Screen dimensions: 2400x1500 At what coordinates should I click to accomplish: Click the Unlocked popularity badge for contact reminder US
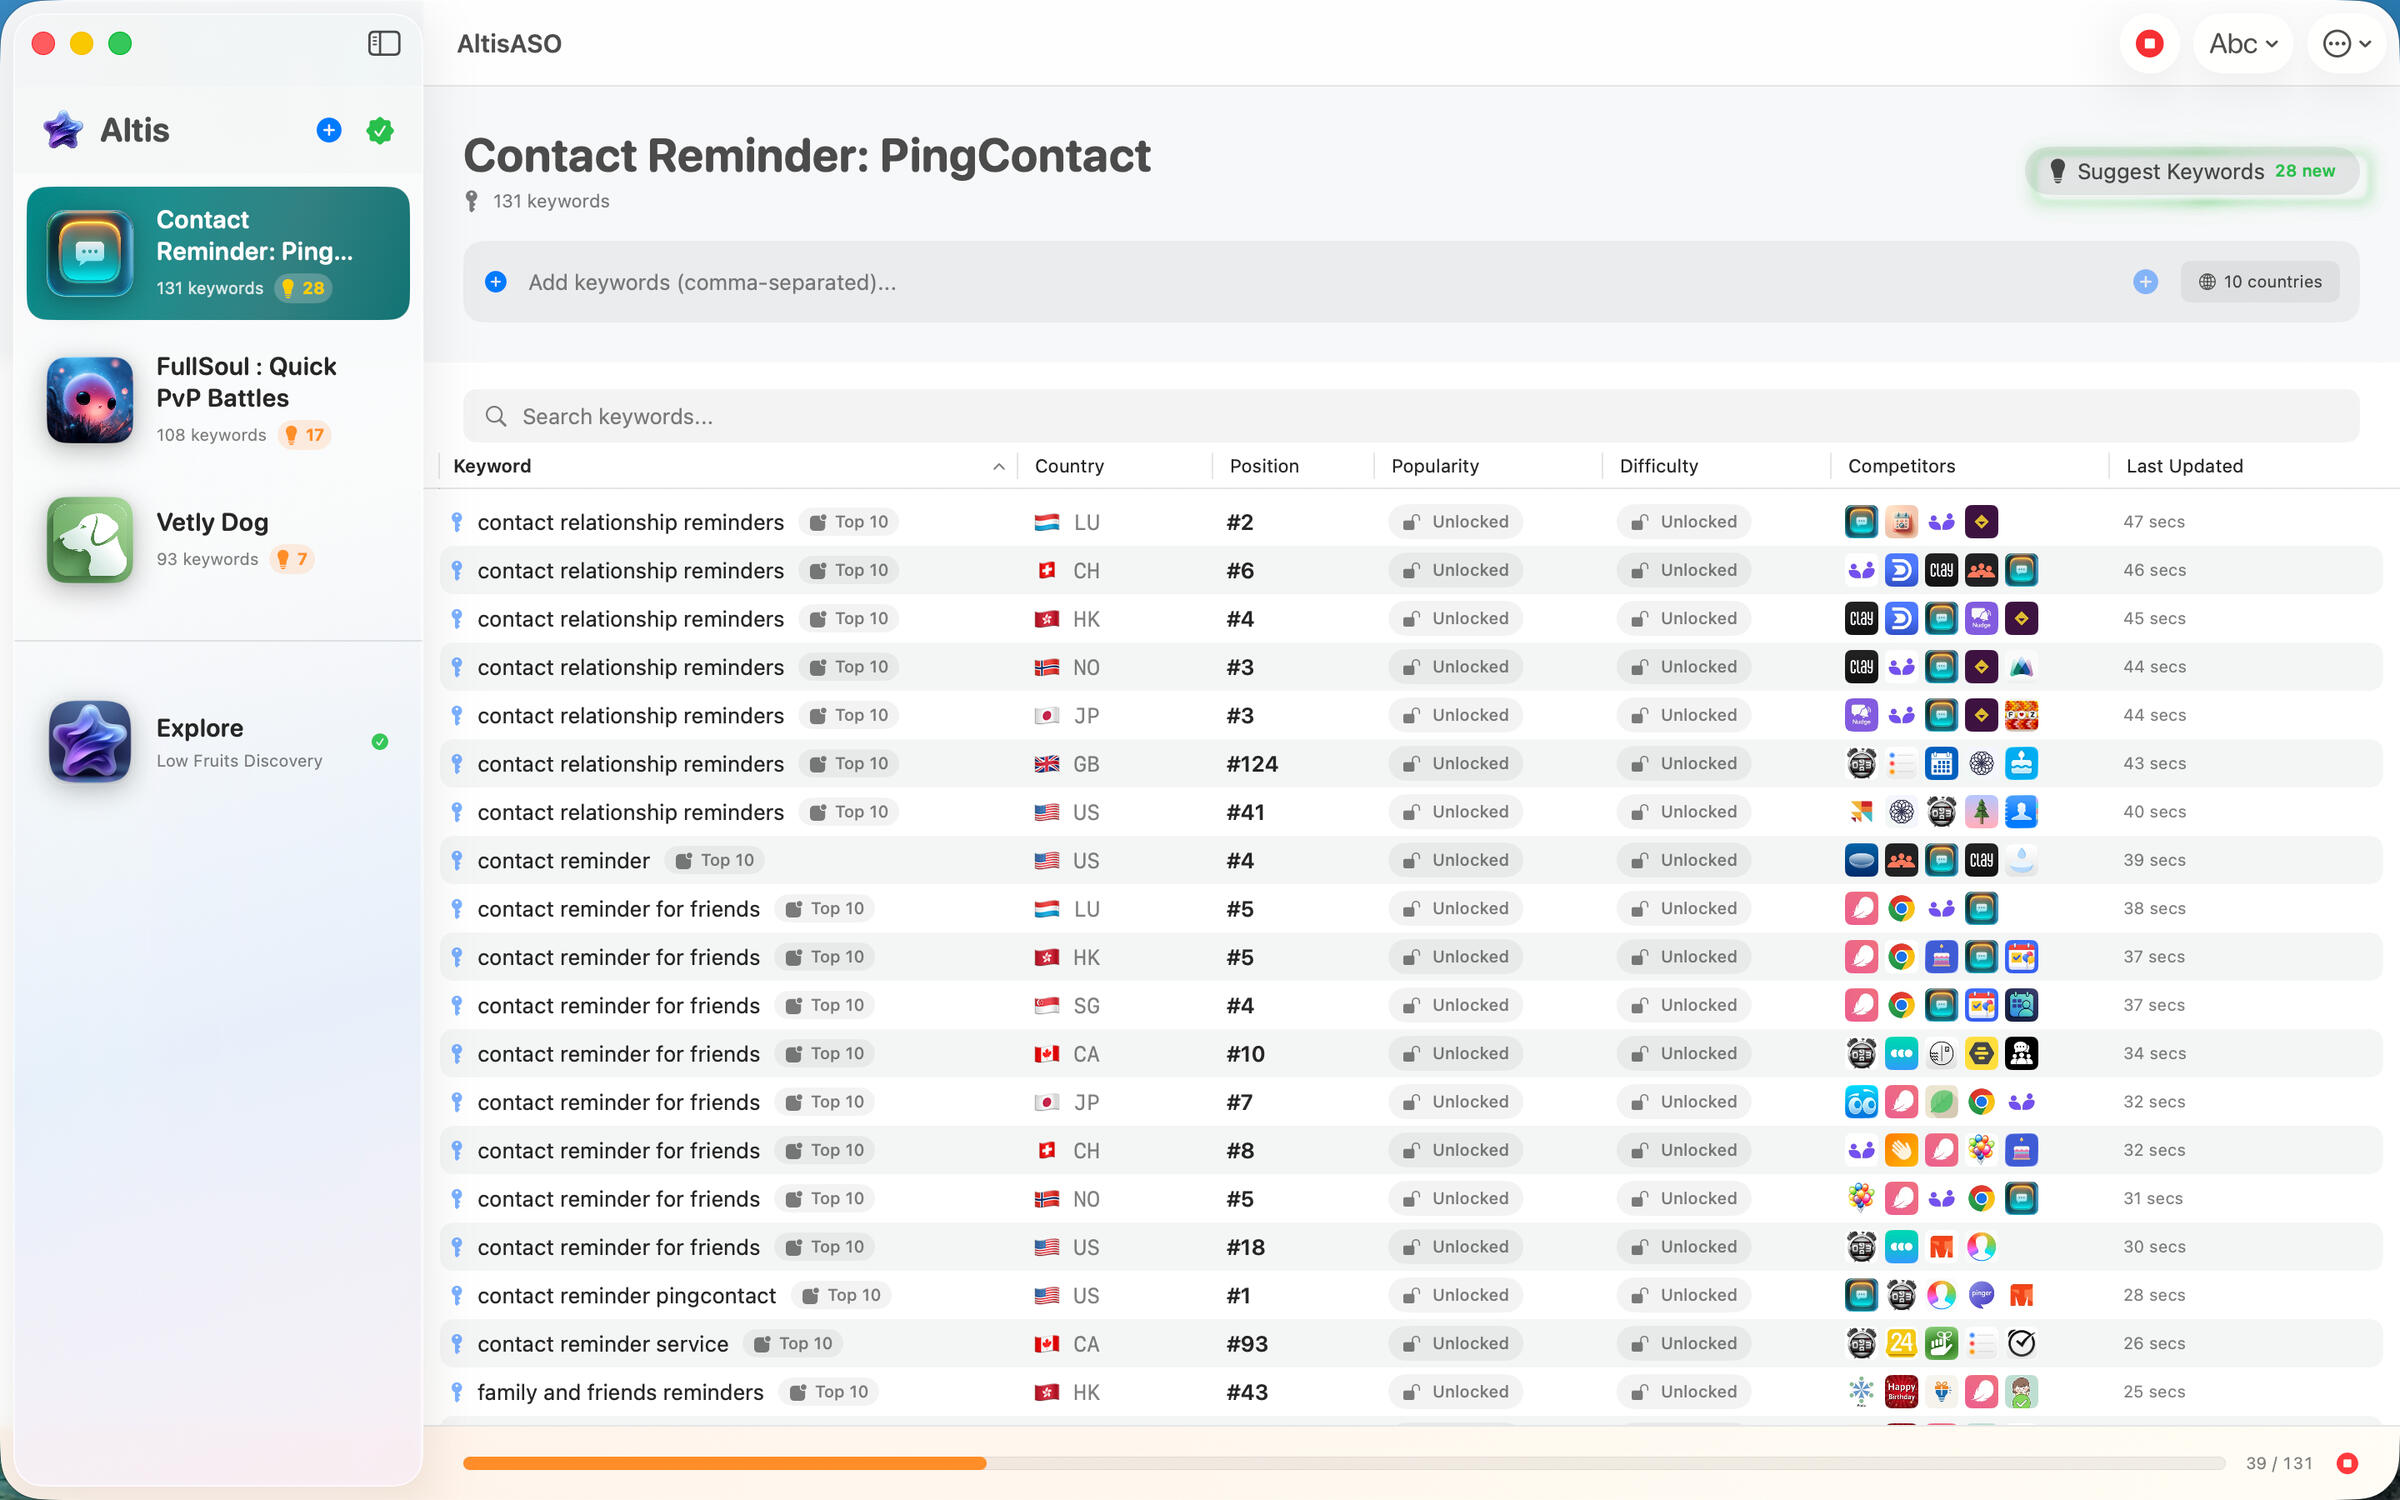coord(1455,860)
